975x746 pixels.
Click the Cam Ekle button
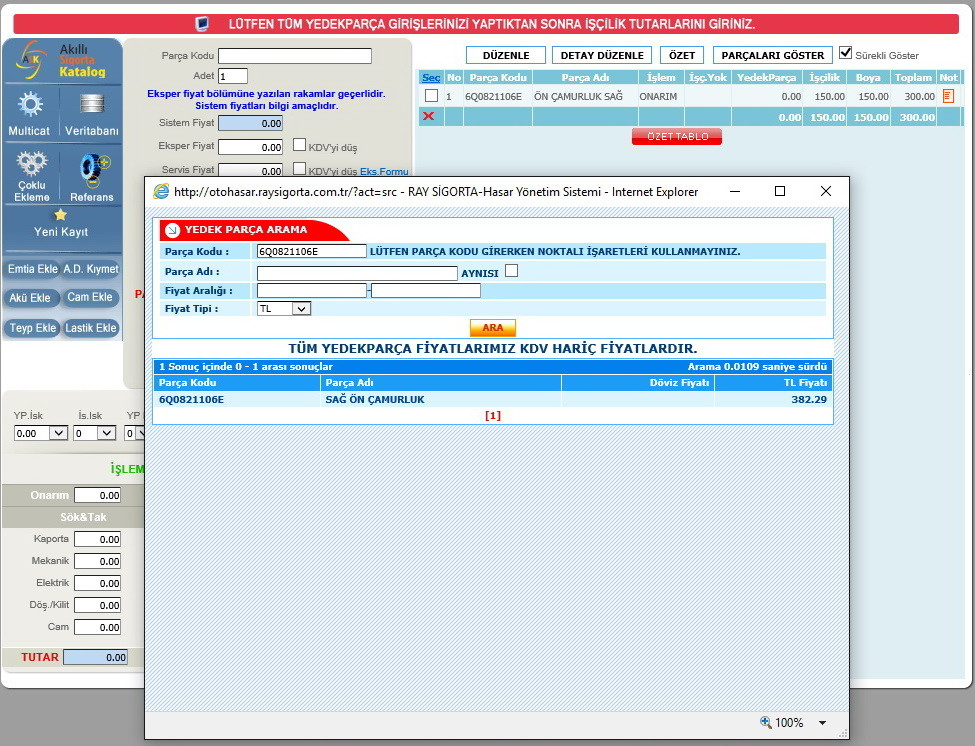90,297
